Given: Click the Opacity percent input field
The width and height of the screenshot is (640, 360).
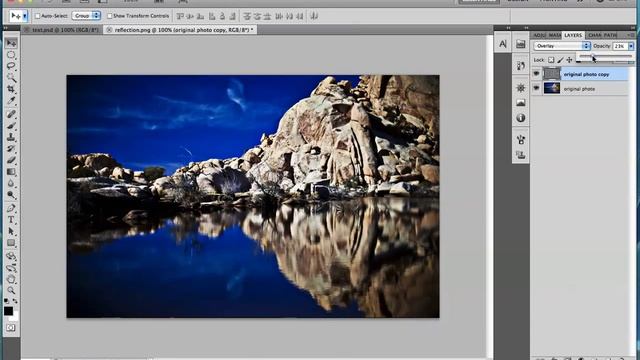Looking at the screenshot, I should click(620, 46).
